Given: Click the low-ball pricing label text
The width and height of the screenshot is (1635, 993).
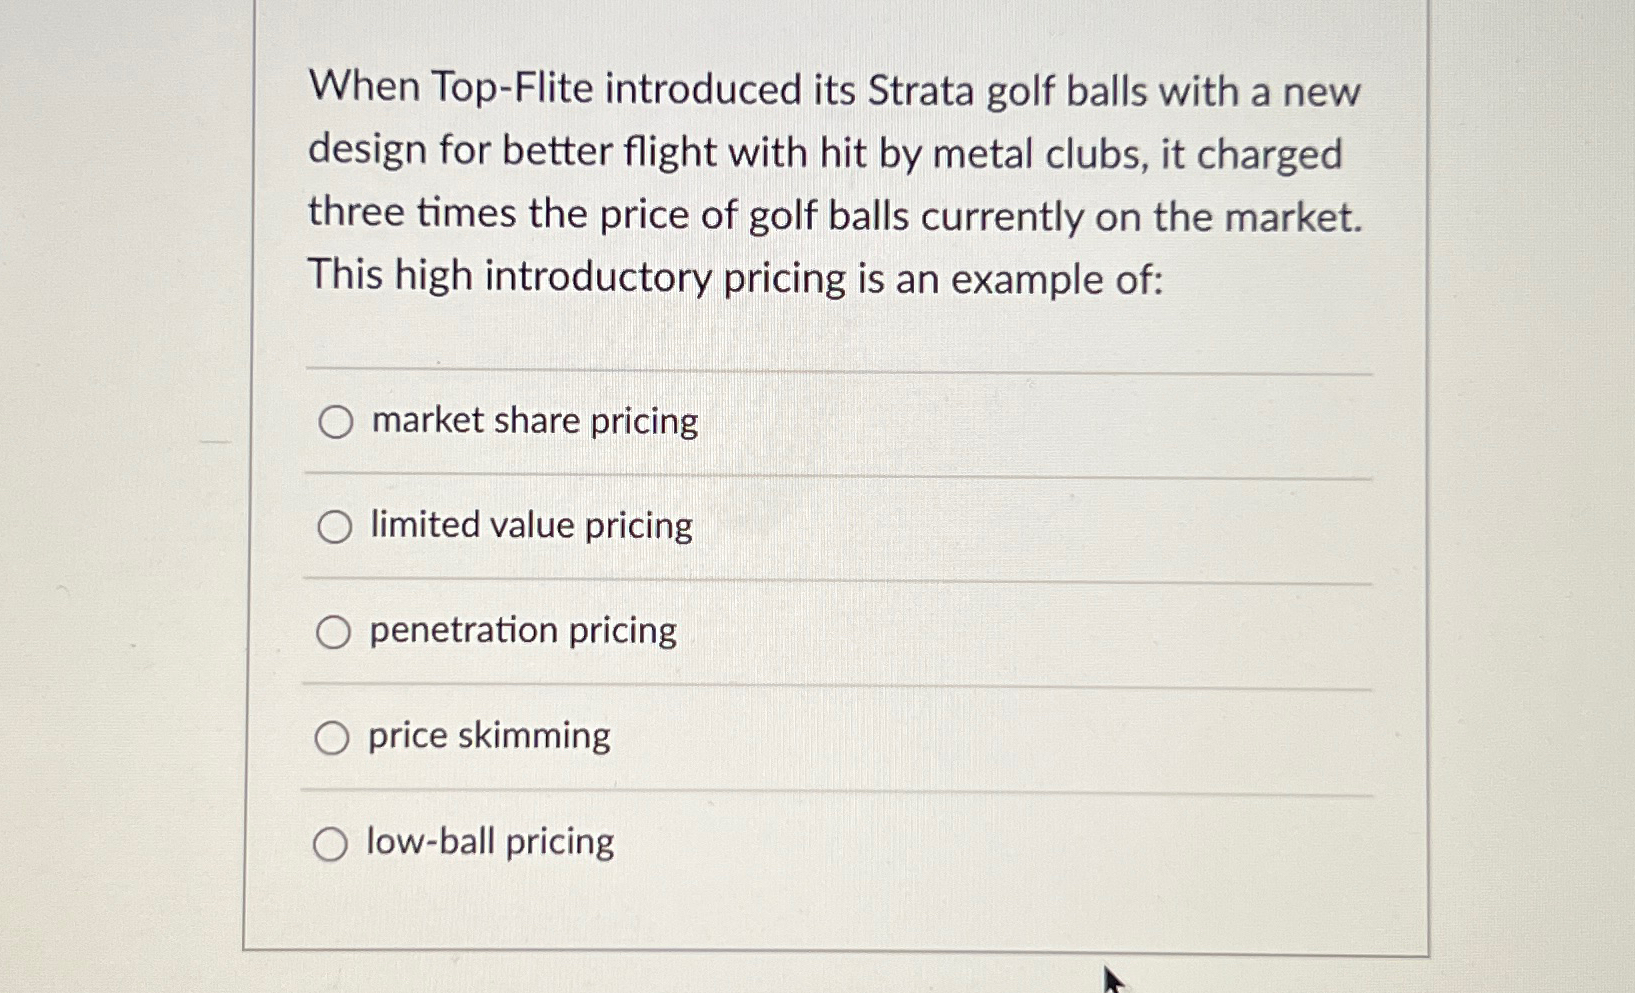Looking at the screenshot, I should (489, 843).
